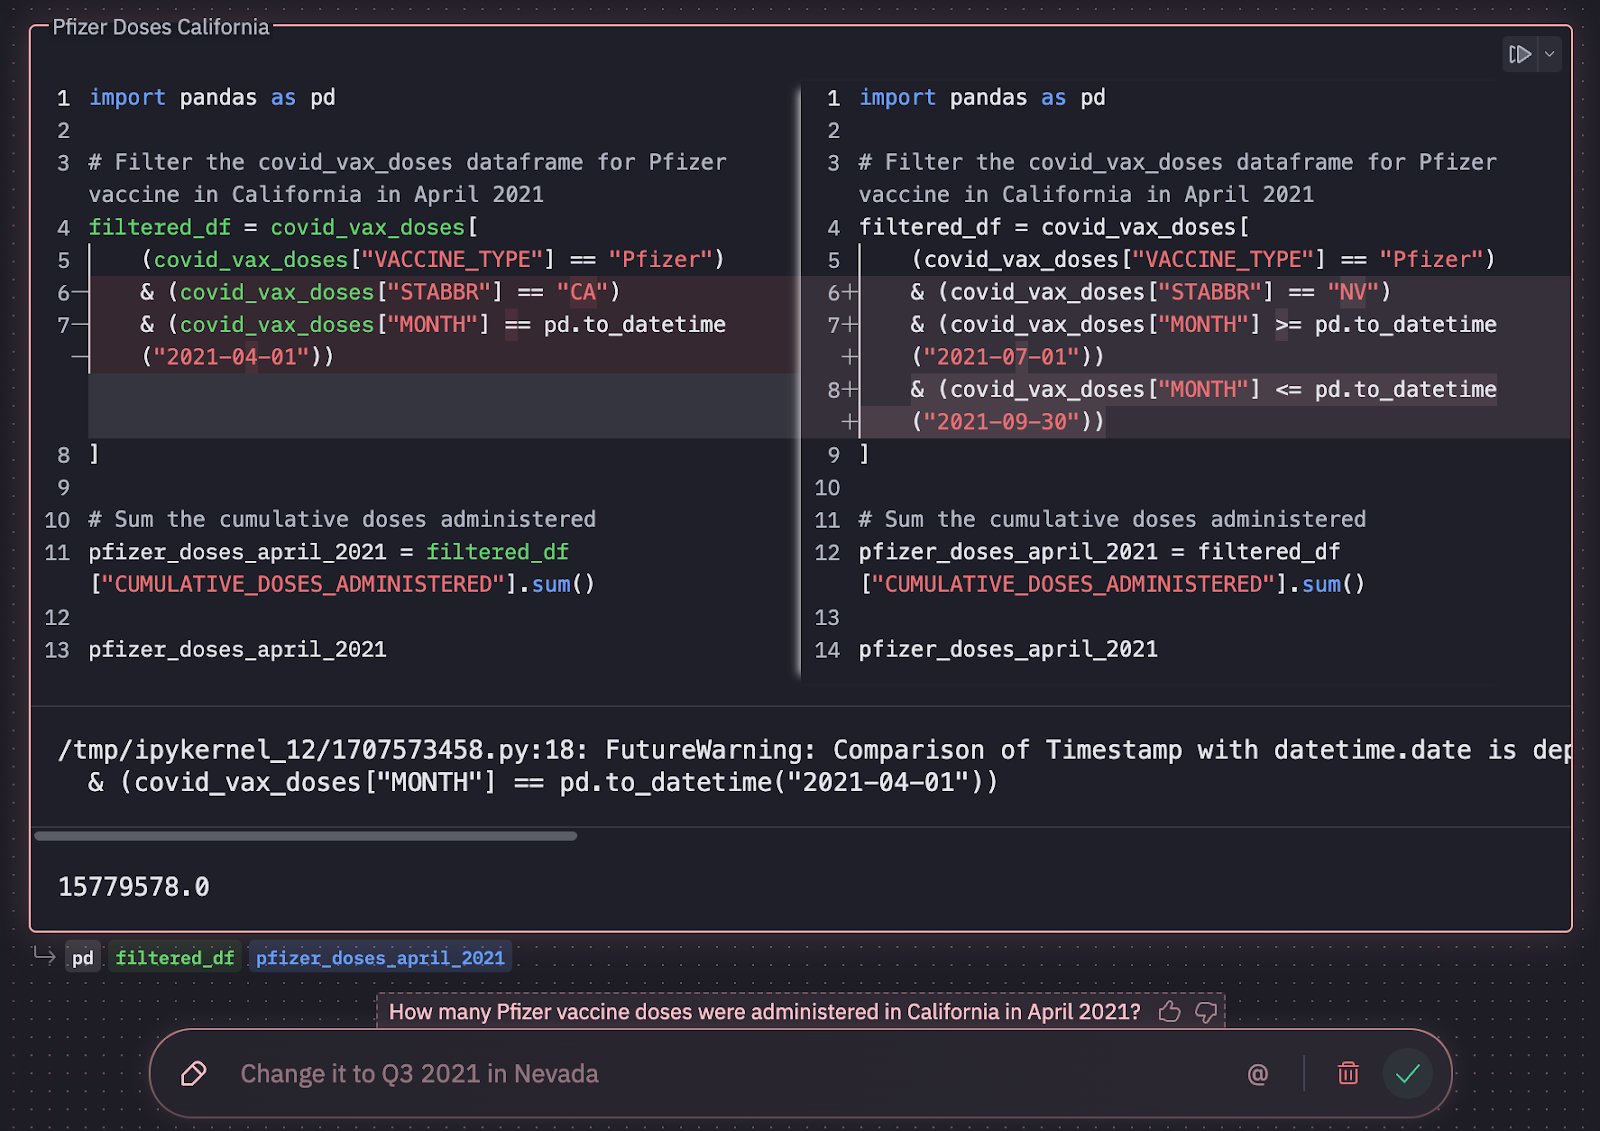Give thumbs up to the prompt

click(x=1169, y=1012)
